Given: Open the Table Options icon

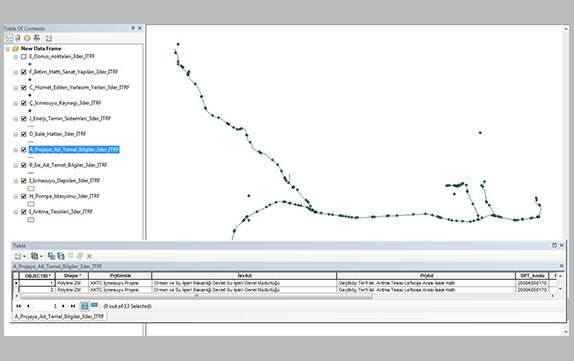Looking at the screenshot, I should pyautogui.click(x=17, y=256).
